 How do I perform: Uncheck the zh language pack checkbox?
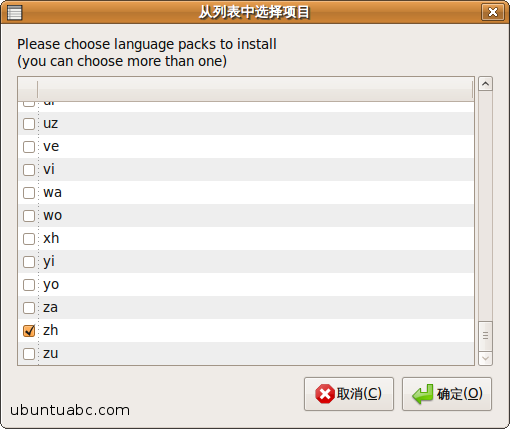29,331
